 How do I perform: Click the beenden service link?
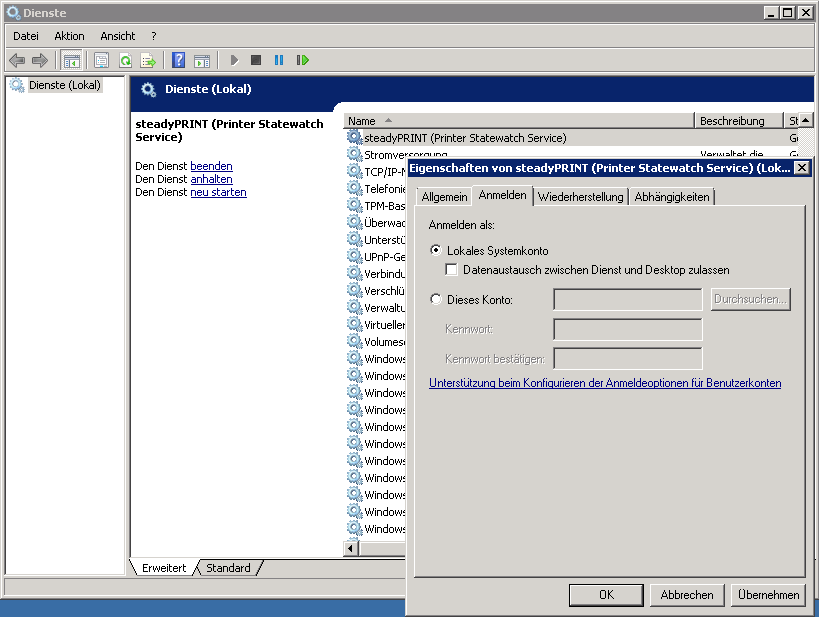coord(212,166)
